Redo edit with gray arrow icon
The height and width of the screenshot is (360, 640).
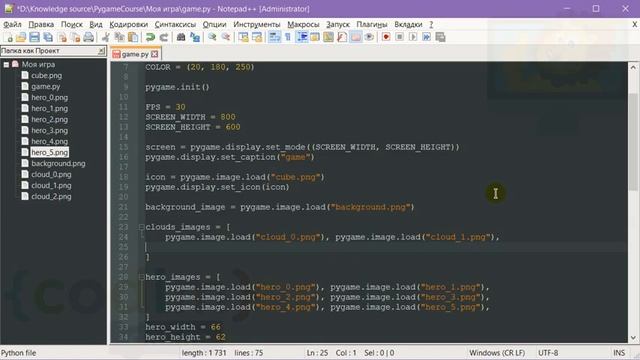click(x=164, y=38)
